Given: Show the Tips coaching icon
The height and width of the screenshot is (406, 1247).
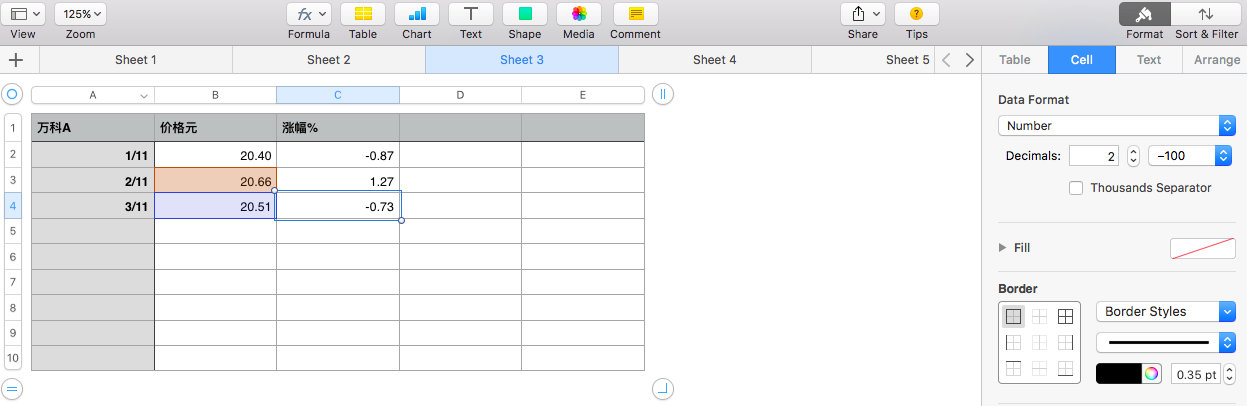Looking at the screenshot, I should point(917,14).
